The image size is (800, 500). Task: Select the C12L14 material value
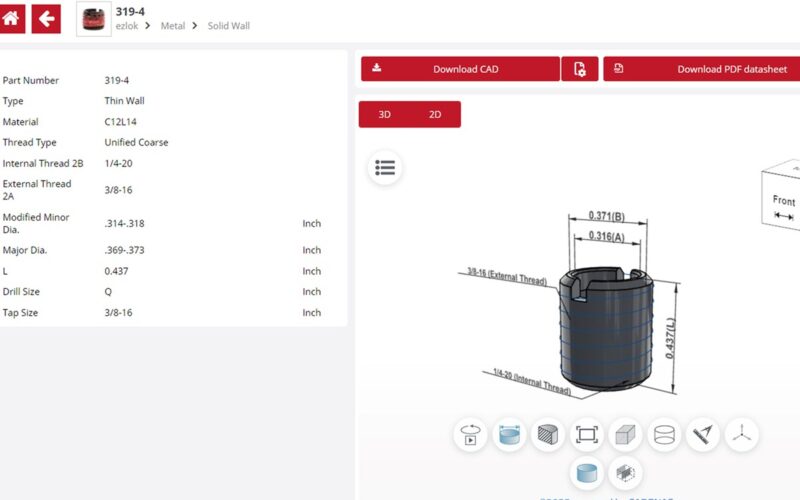[x=120, y=121]
